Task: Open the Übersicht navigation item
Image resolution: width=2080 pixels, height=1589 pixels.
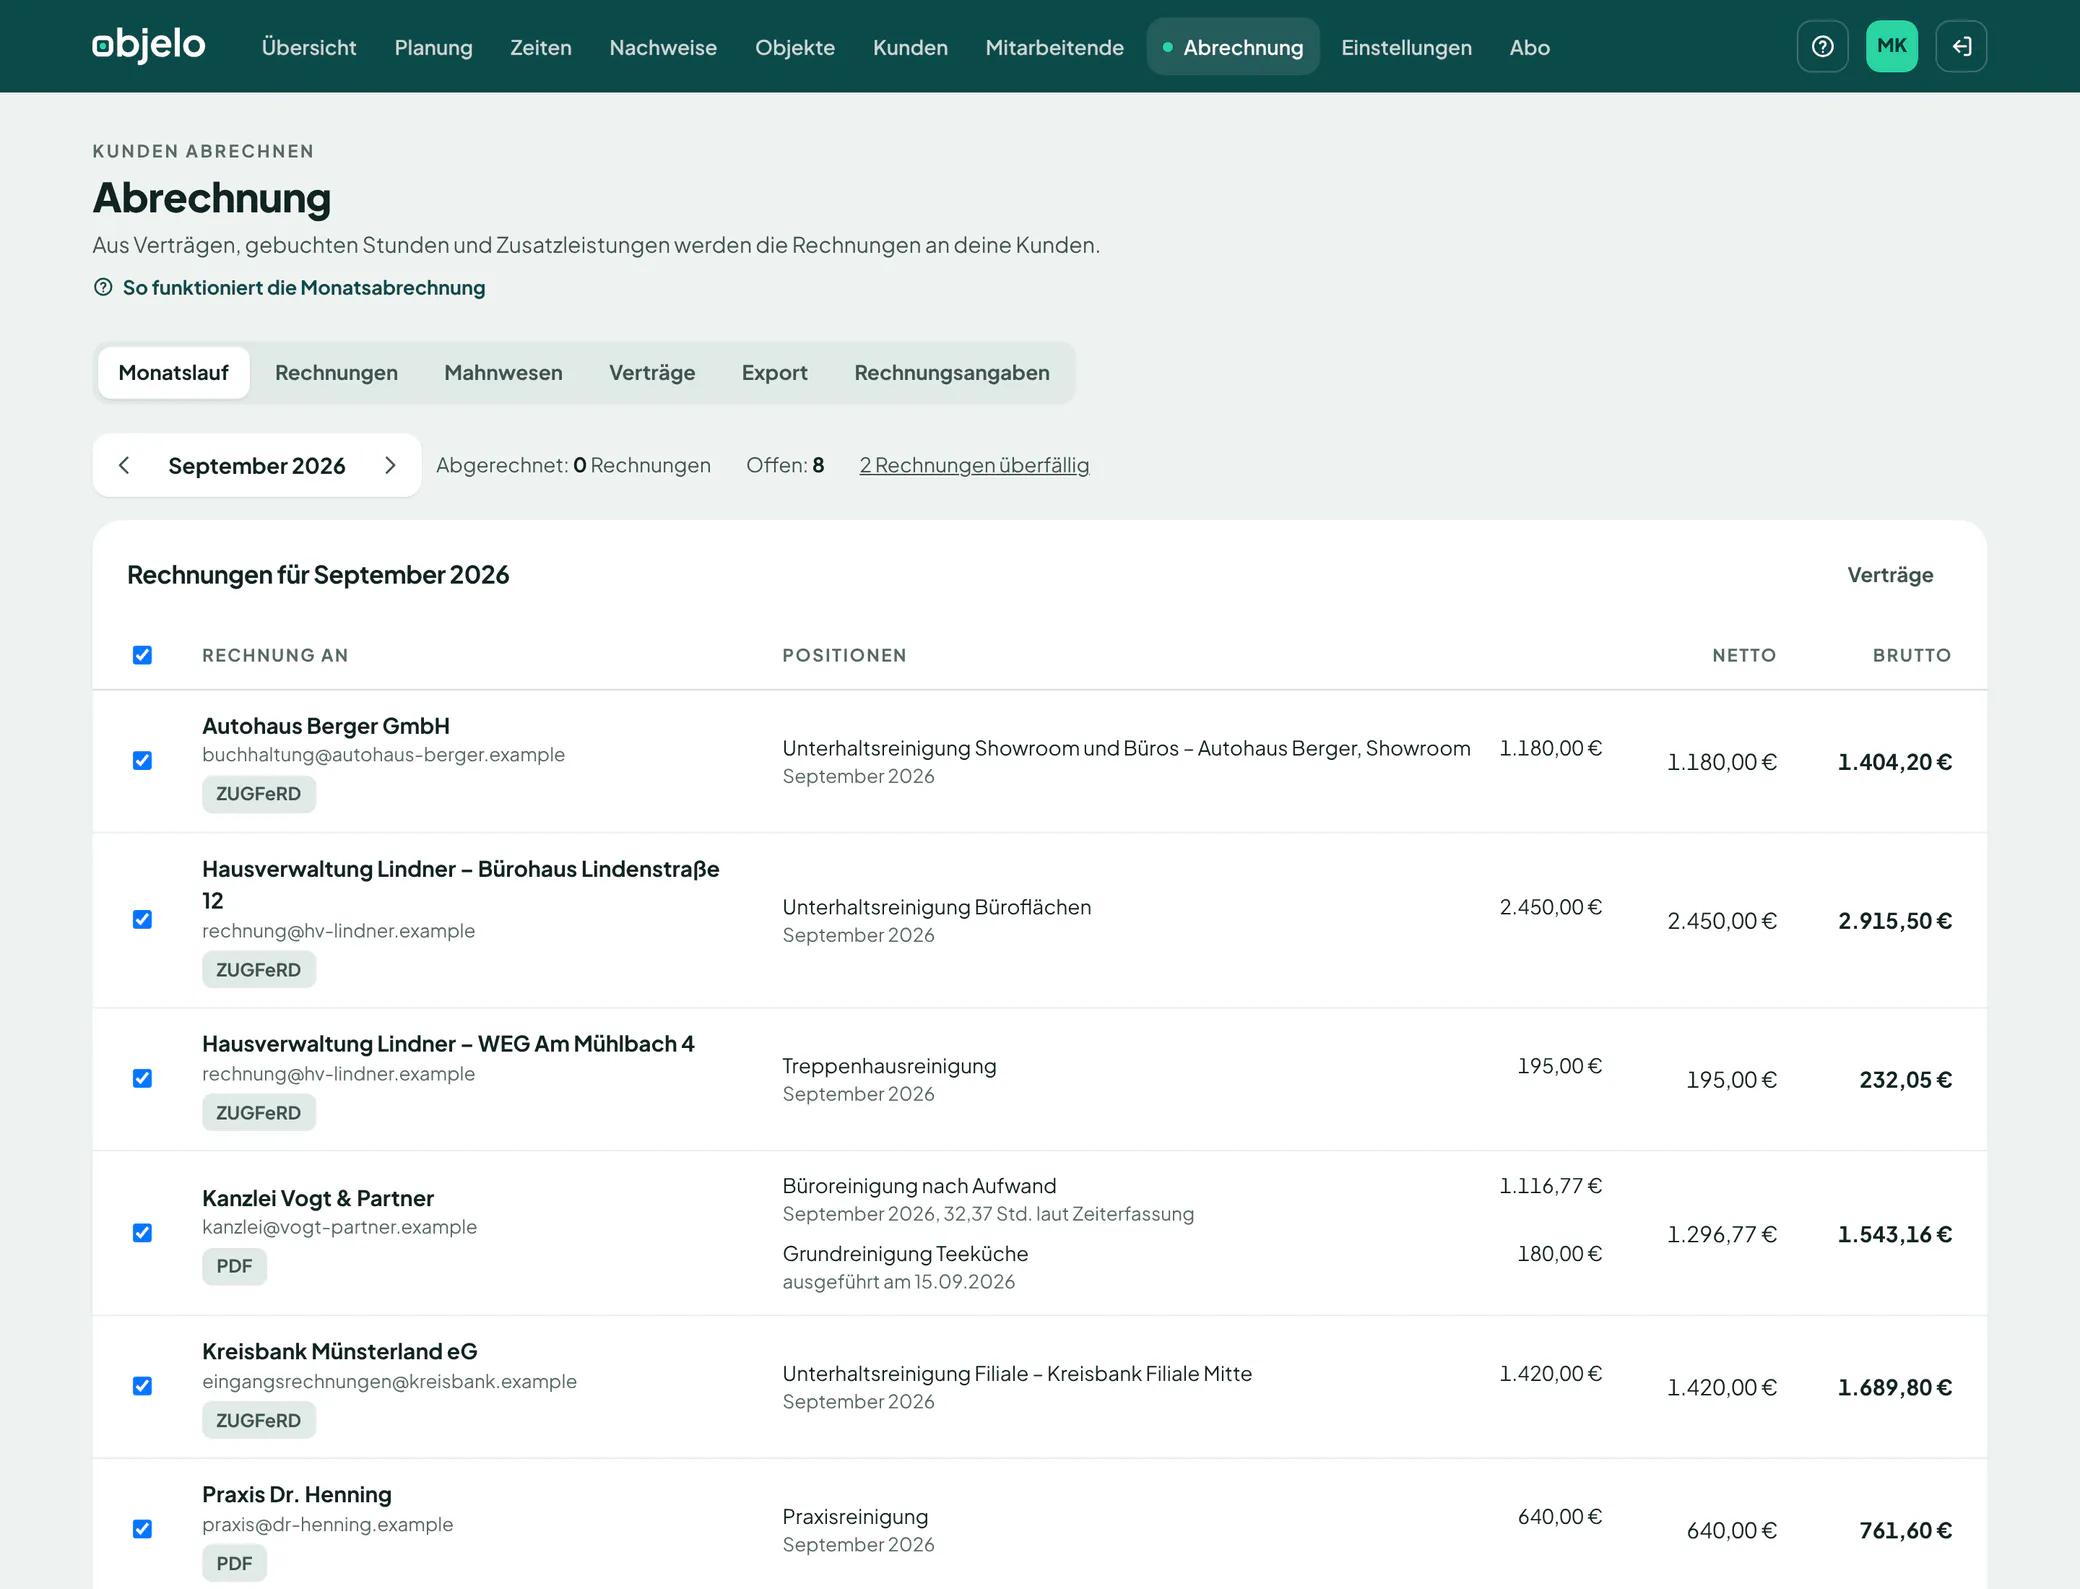Action: pyautogui.click(x=309, y=47)
